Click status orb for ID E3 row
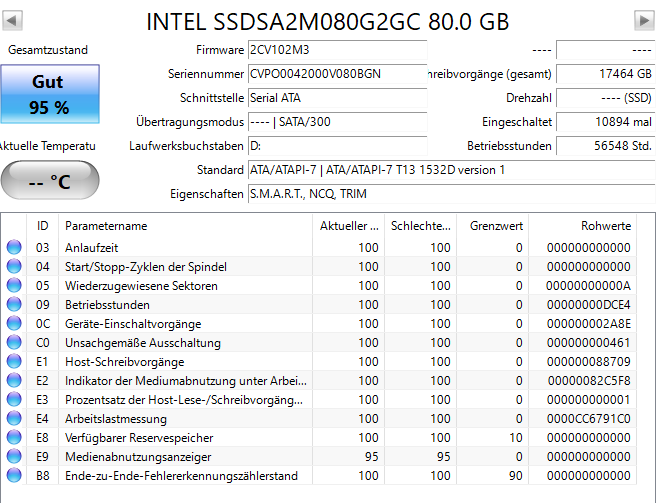Image resolution: width=657 pixels, height=503 pixels. [x=14, y=399]
